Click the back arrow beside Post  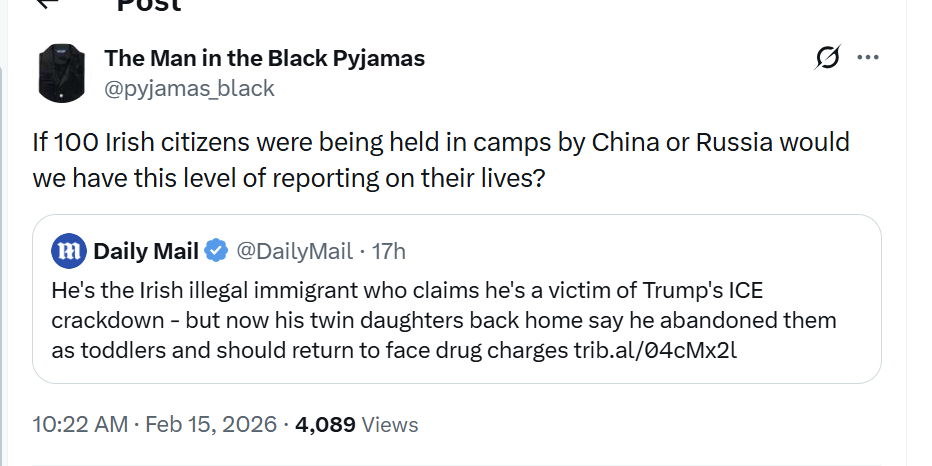(x=47, y=4)
